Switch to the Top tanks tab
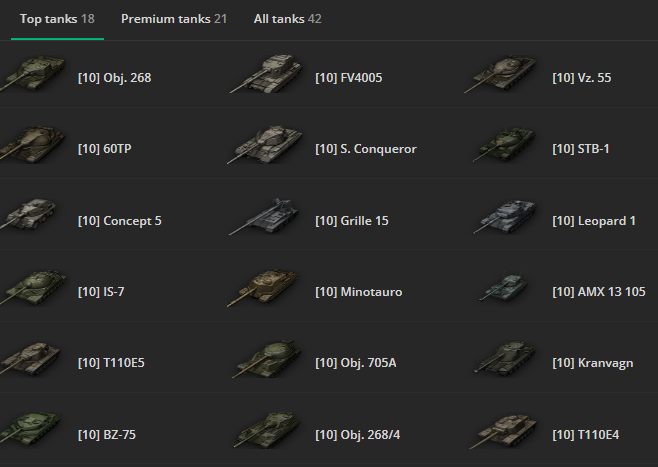 tap(57, 19)
